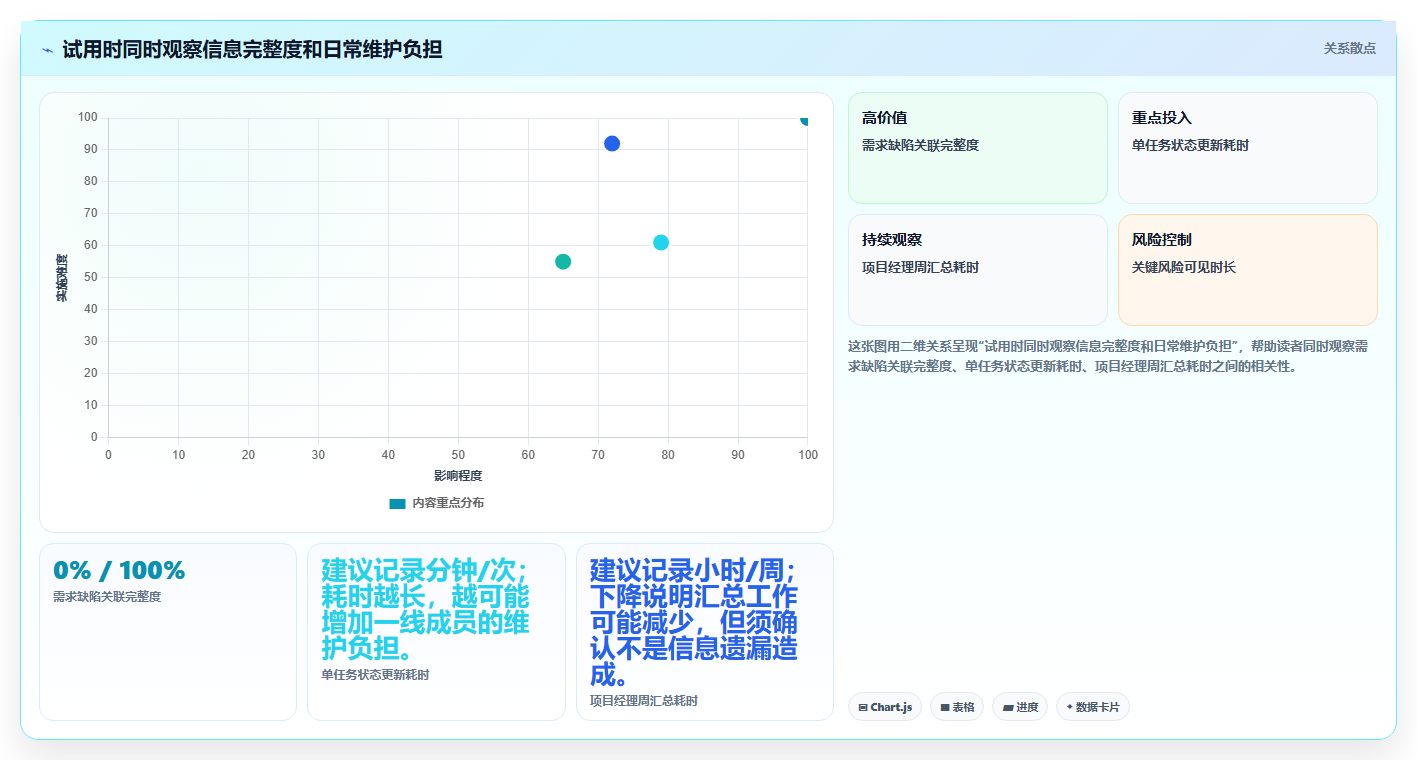Click 项目经理周汇总耗时 in the 持续观察 card
Image resolution: width=1417 pixels, height=760 pixels.
920,268
